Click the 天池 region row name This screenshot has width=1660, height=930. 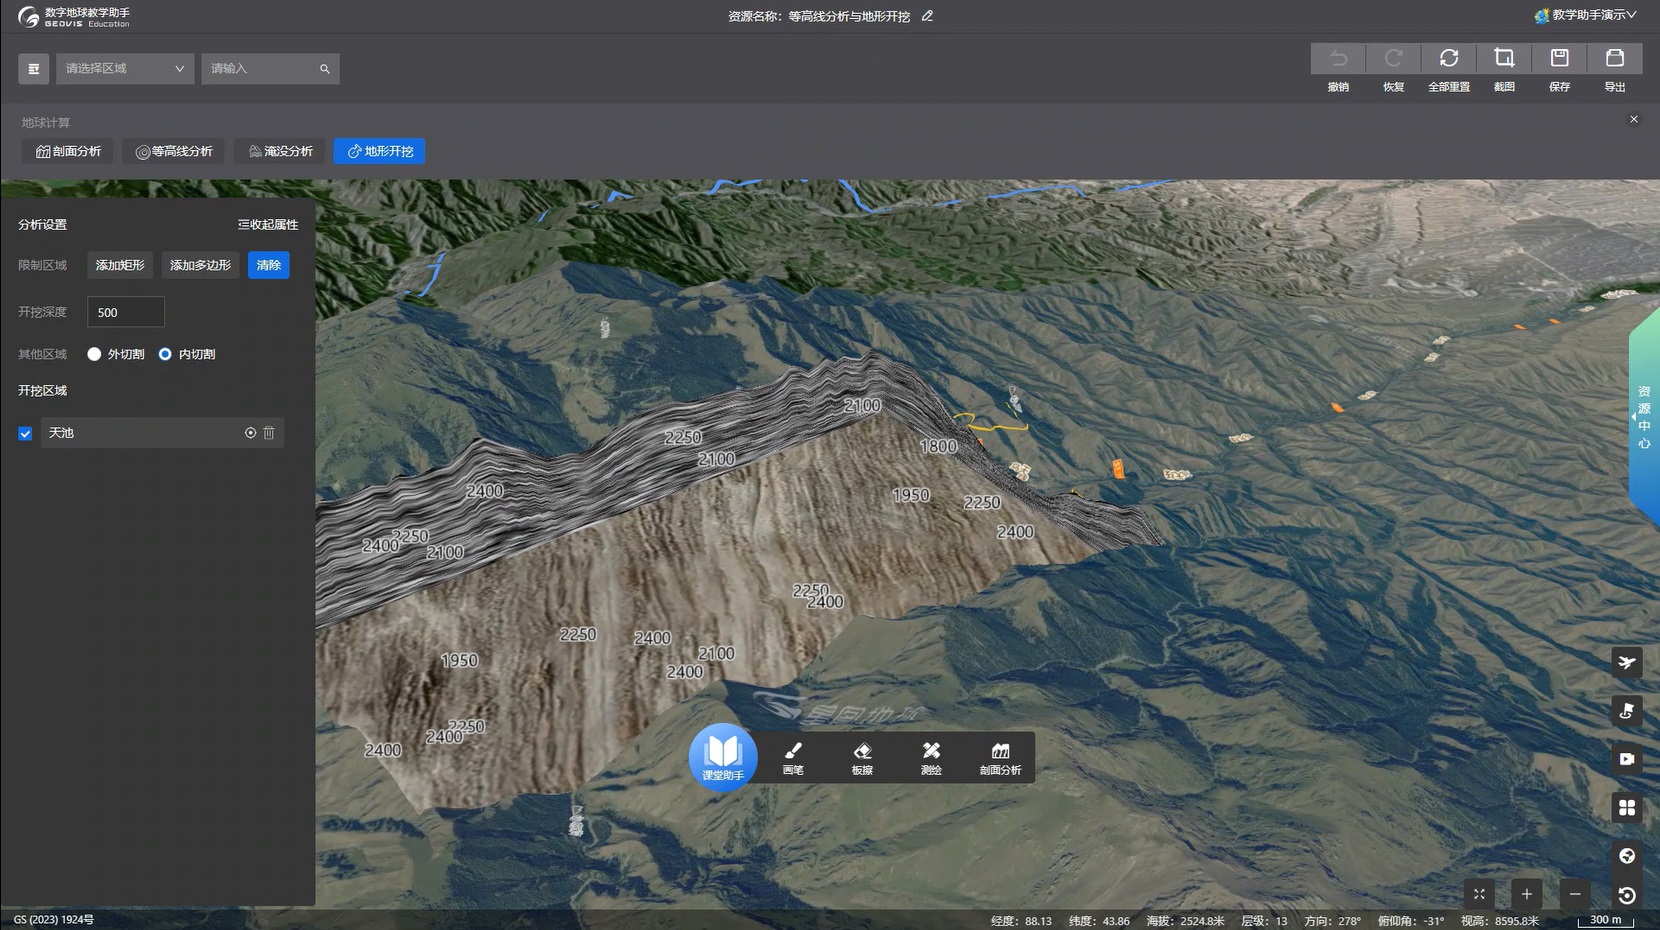61,433
